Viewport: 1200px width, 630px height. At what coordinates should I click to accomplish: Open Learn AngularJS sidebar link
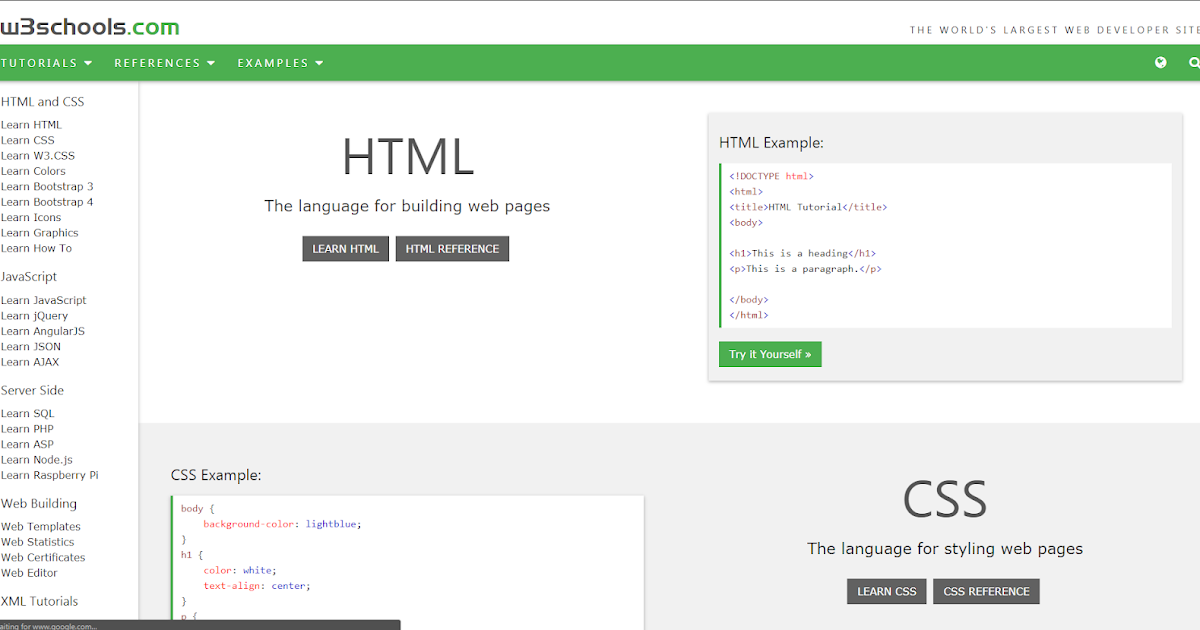coord(43,331)
